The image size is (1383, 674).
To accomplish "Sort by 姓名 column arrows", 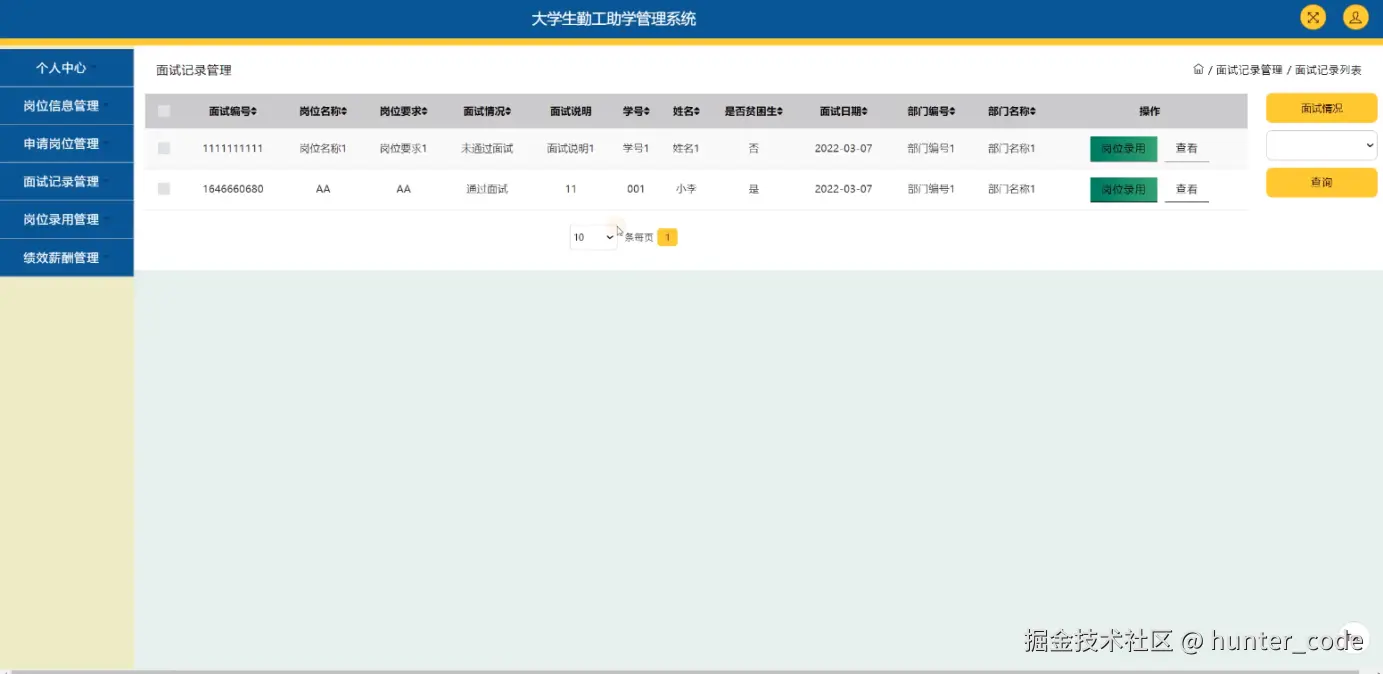I will pos(697,111).
